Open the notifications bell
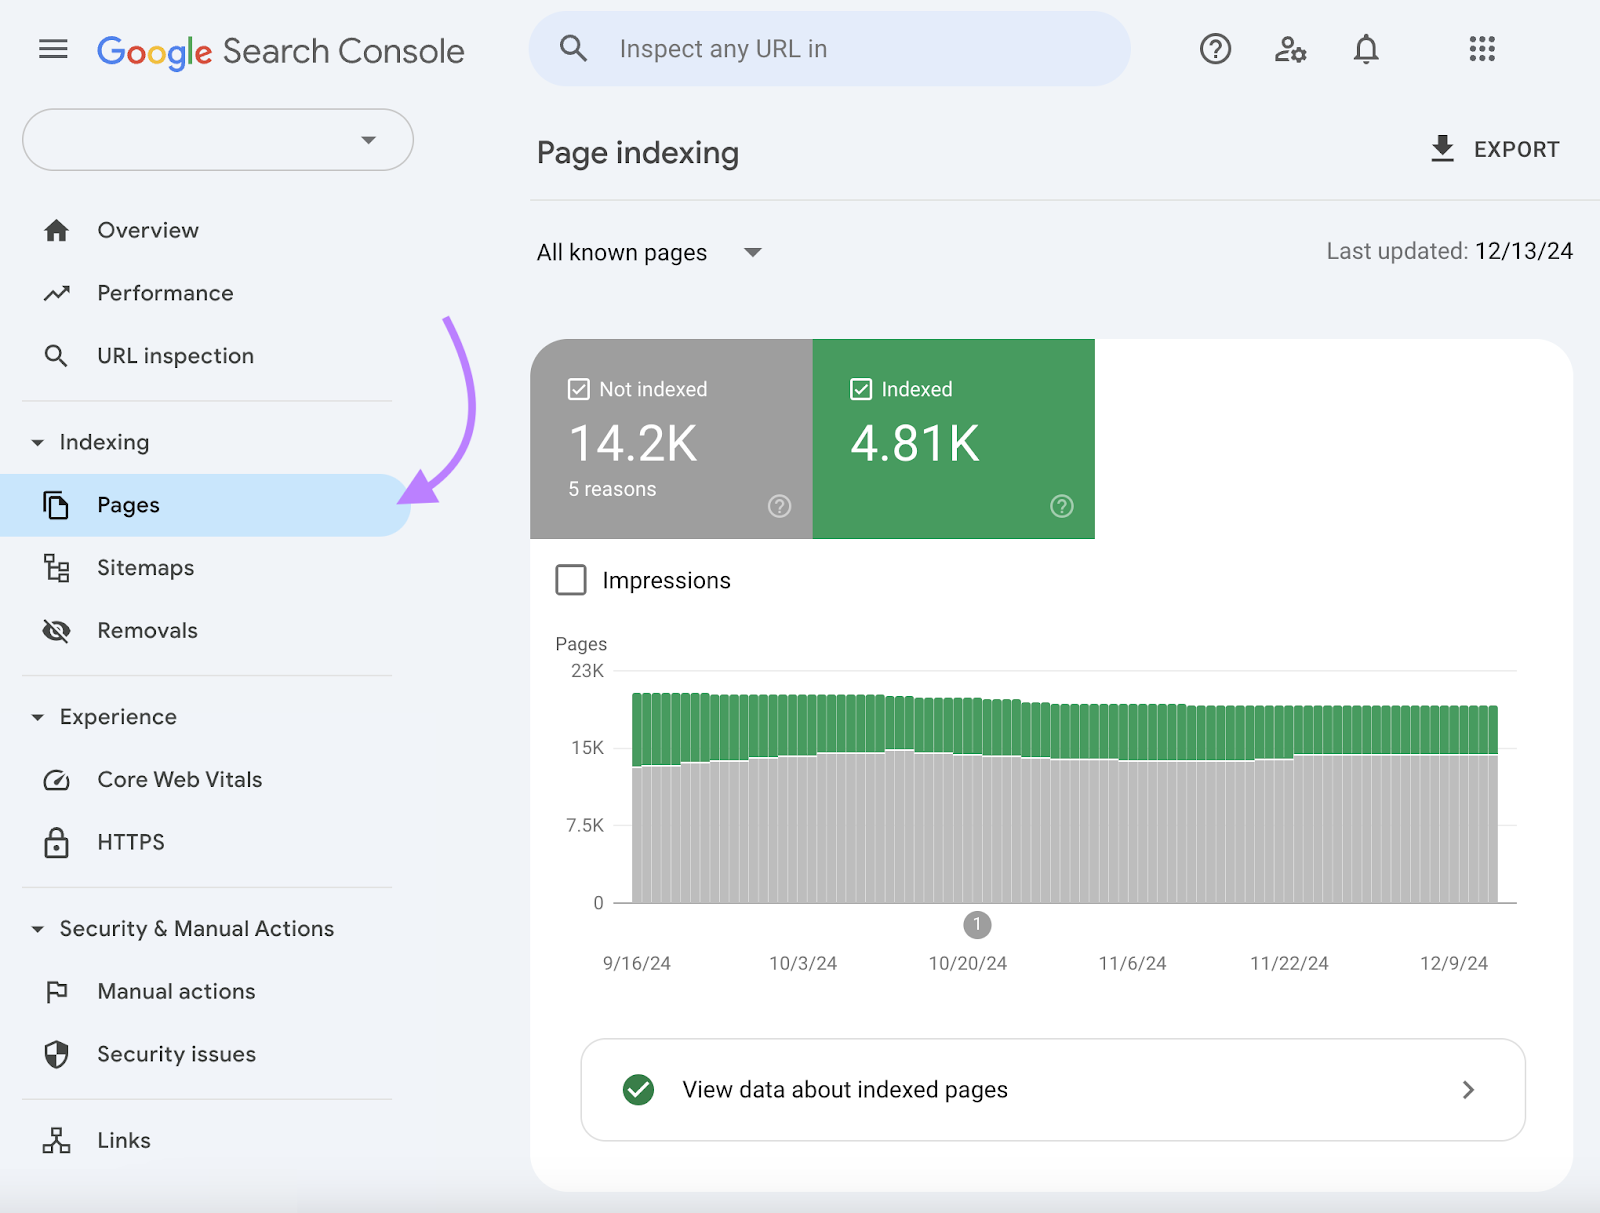The width and height of the screenshot is (1600, 1213). tap(1366, 49)
